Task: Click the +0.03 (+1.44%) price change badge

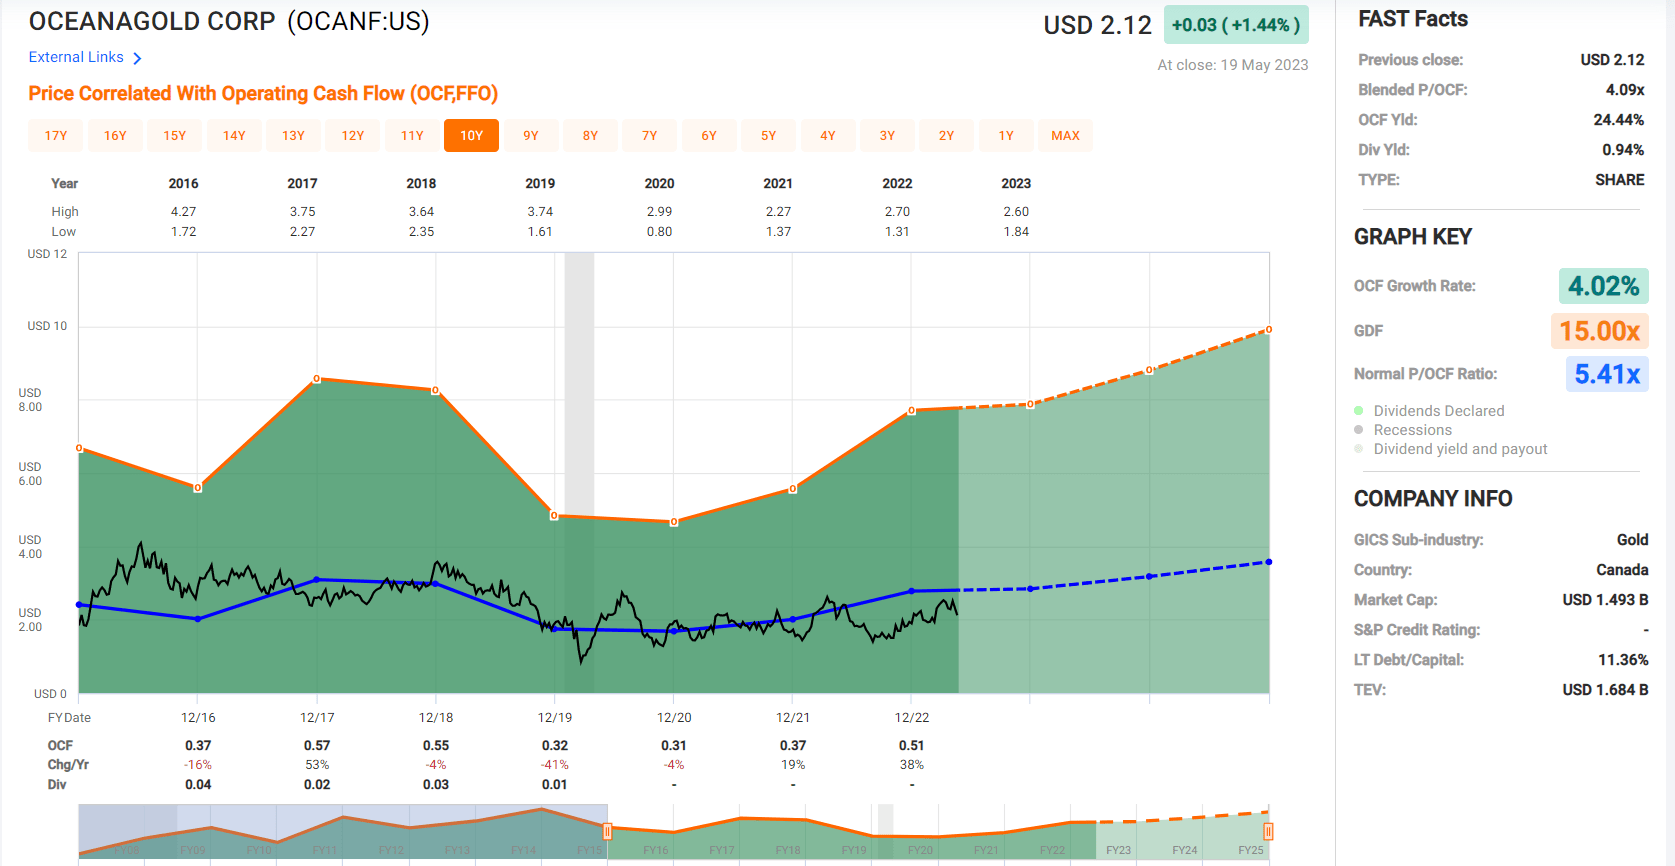Action: (1236, 25)
